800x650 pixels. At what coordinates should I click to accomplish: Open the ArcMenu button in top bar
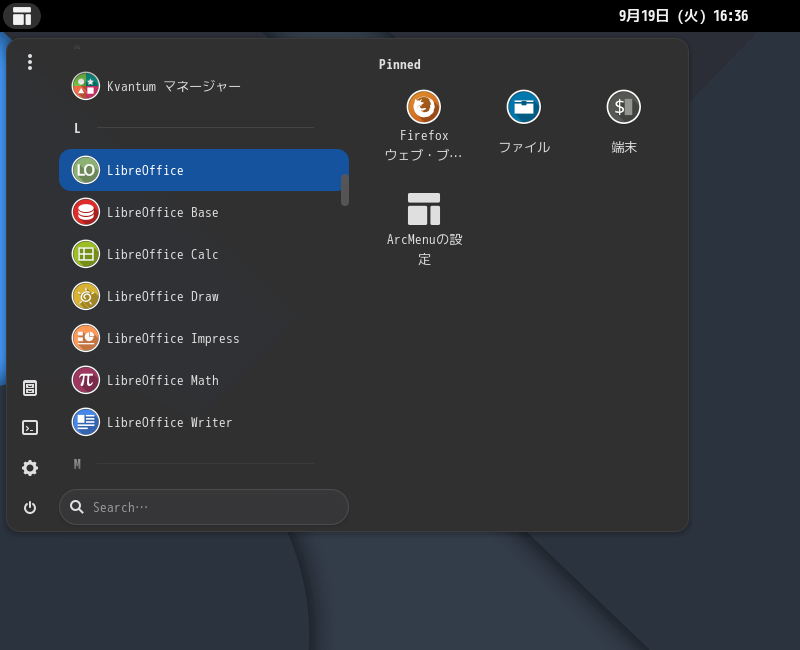(22, 16)
